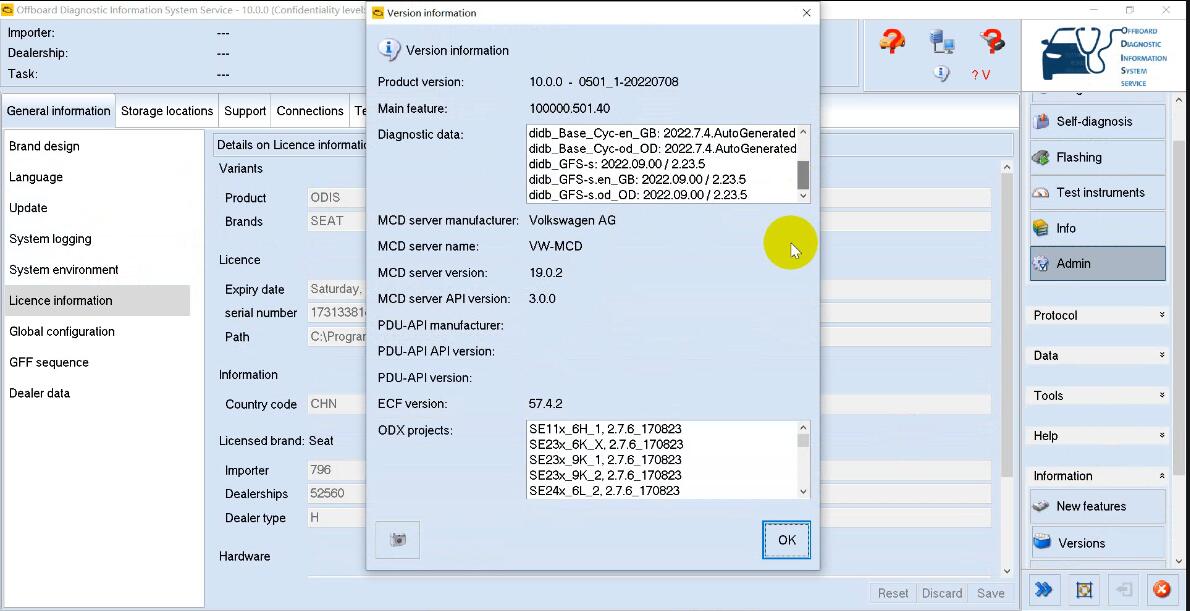
Task: Click the Discard button
Action: click(x=942, y=594)
